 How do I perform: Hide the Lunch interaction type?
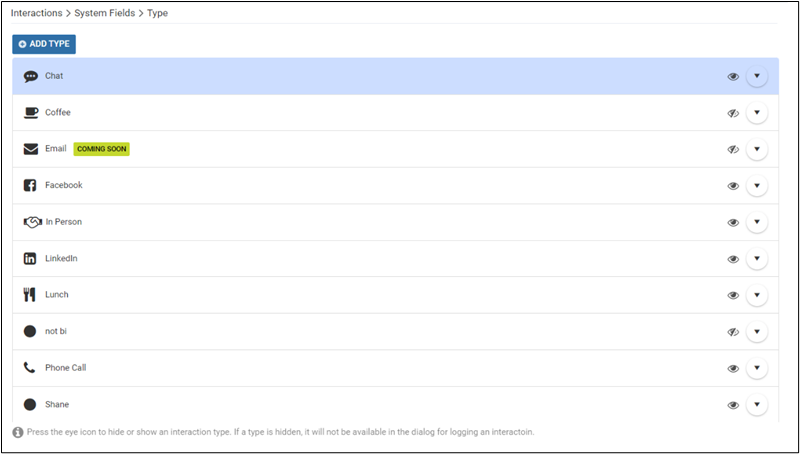733,295
